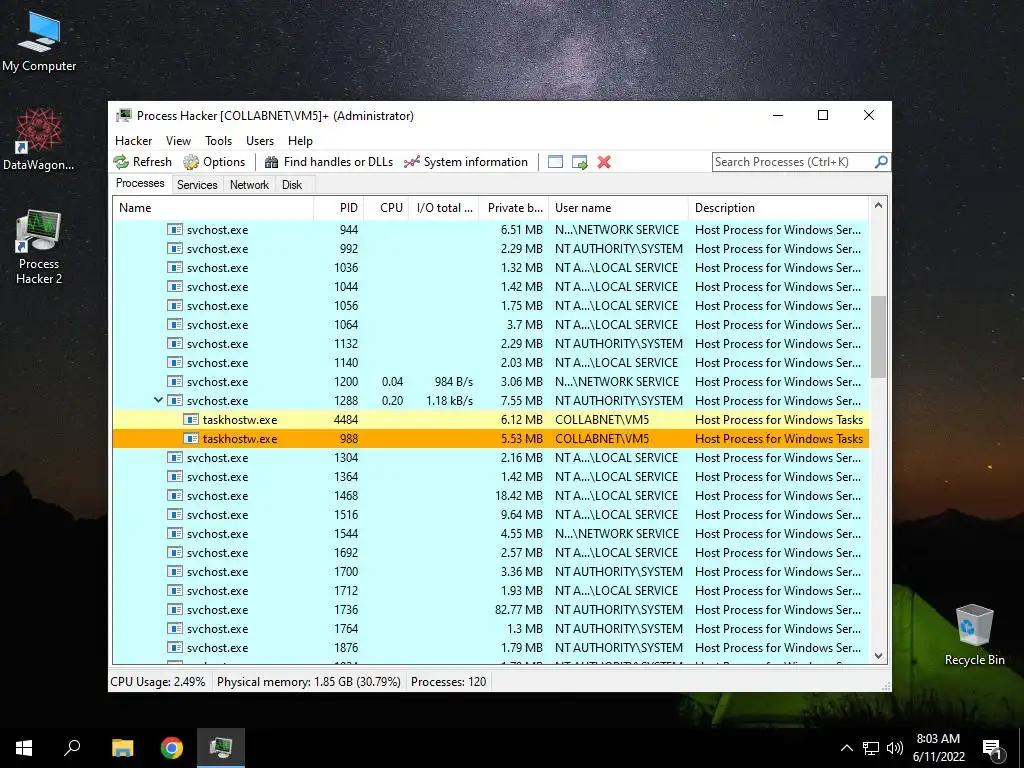The width and height of the screenshot is (1024, 768).
Task: Open the Tools menu
Action: point(218,140)
